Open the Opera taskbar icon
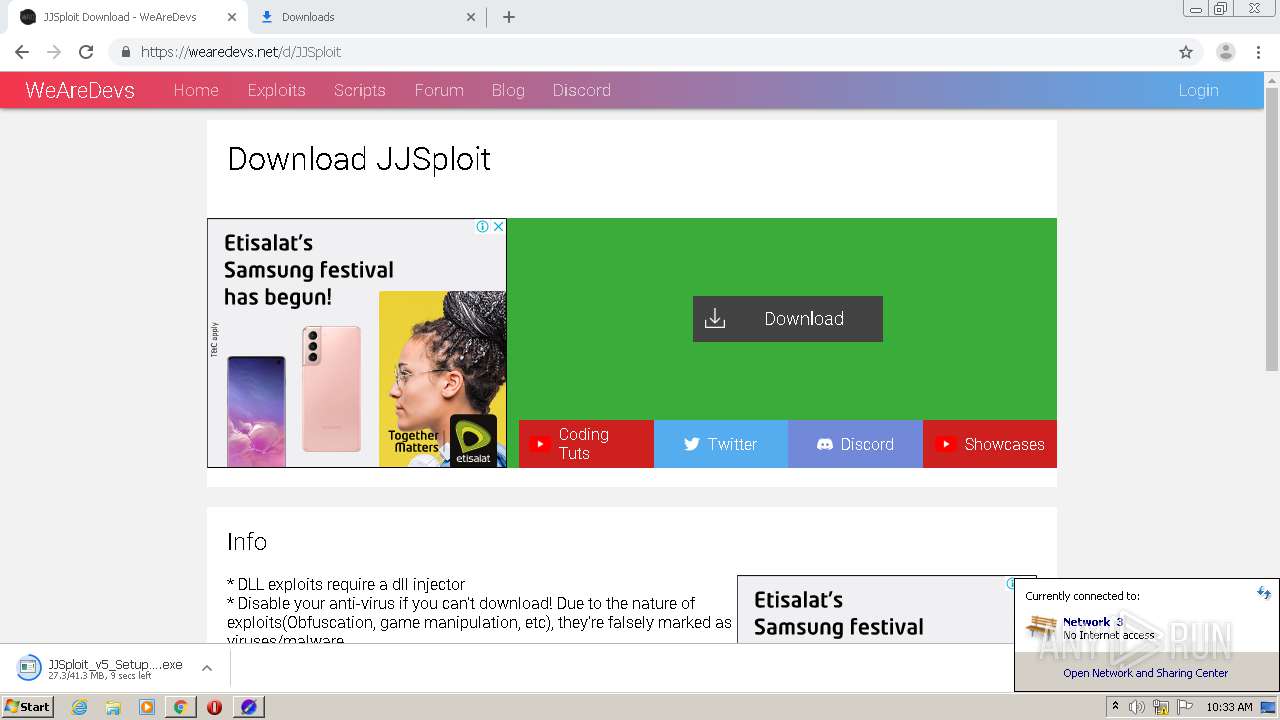1280x720 pixels. [x=214, y=707]
